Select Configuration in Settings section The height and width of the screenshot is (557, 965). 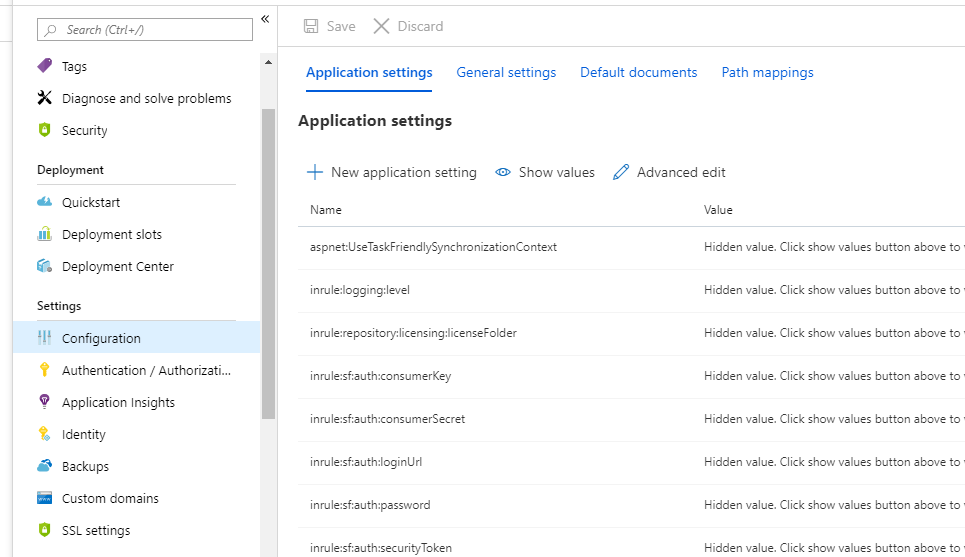click(x=137, y=337)
